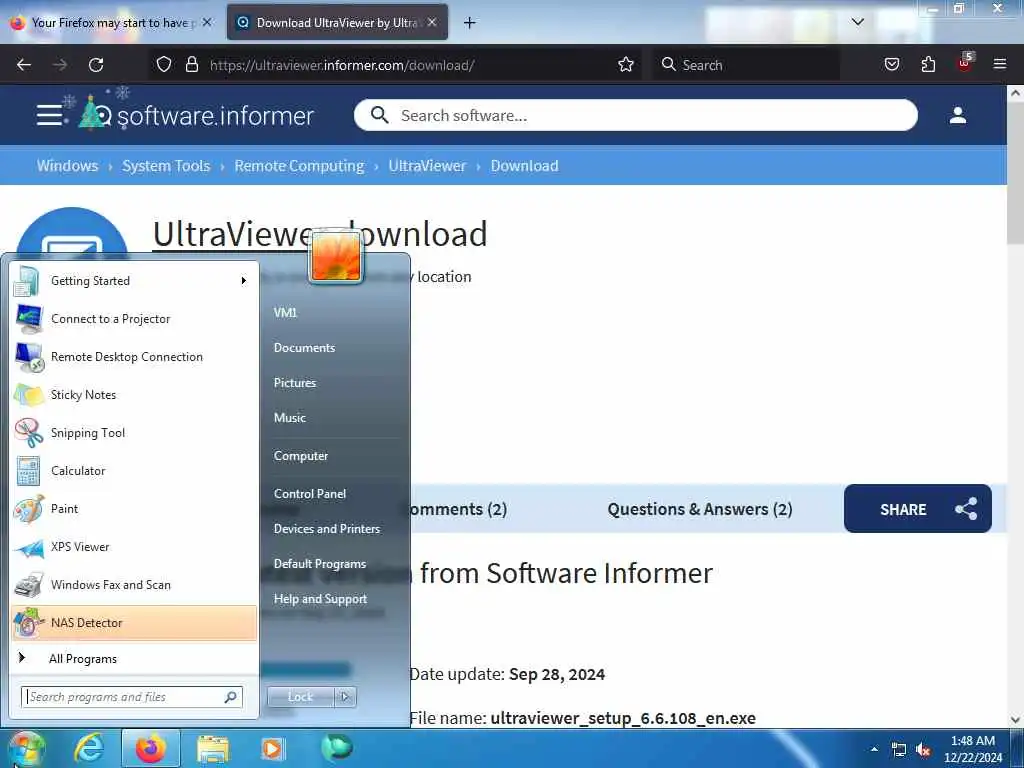Viewport: 1024px width, 768px height.
Task: Open Default Programs
Action: (x=319, y=564)
